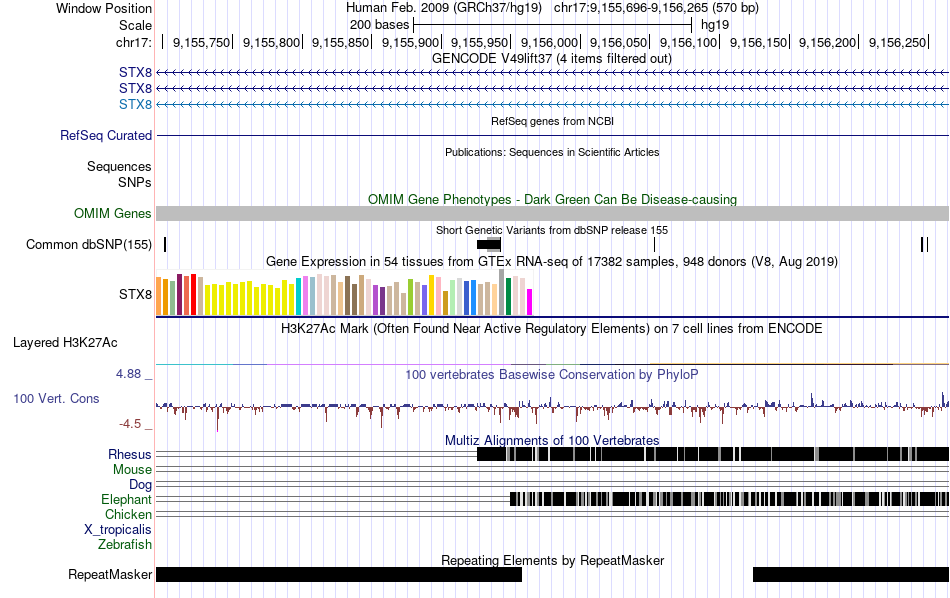Click the 'SNPs' track label

coord(135,182)
